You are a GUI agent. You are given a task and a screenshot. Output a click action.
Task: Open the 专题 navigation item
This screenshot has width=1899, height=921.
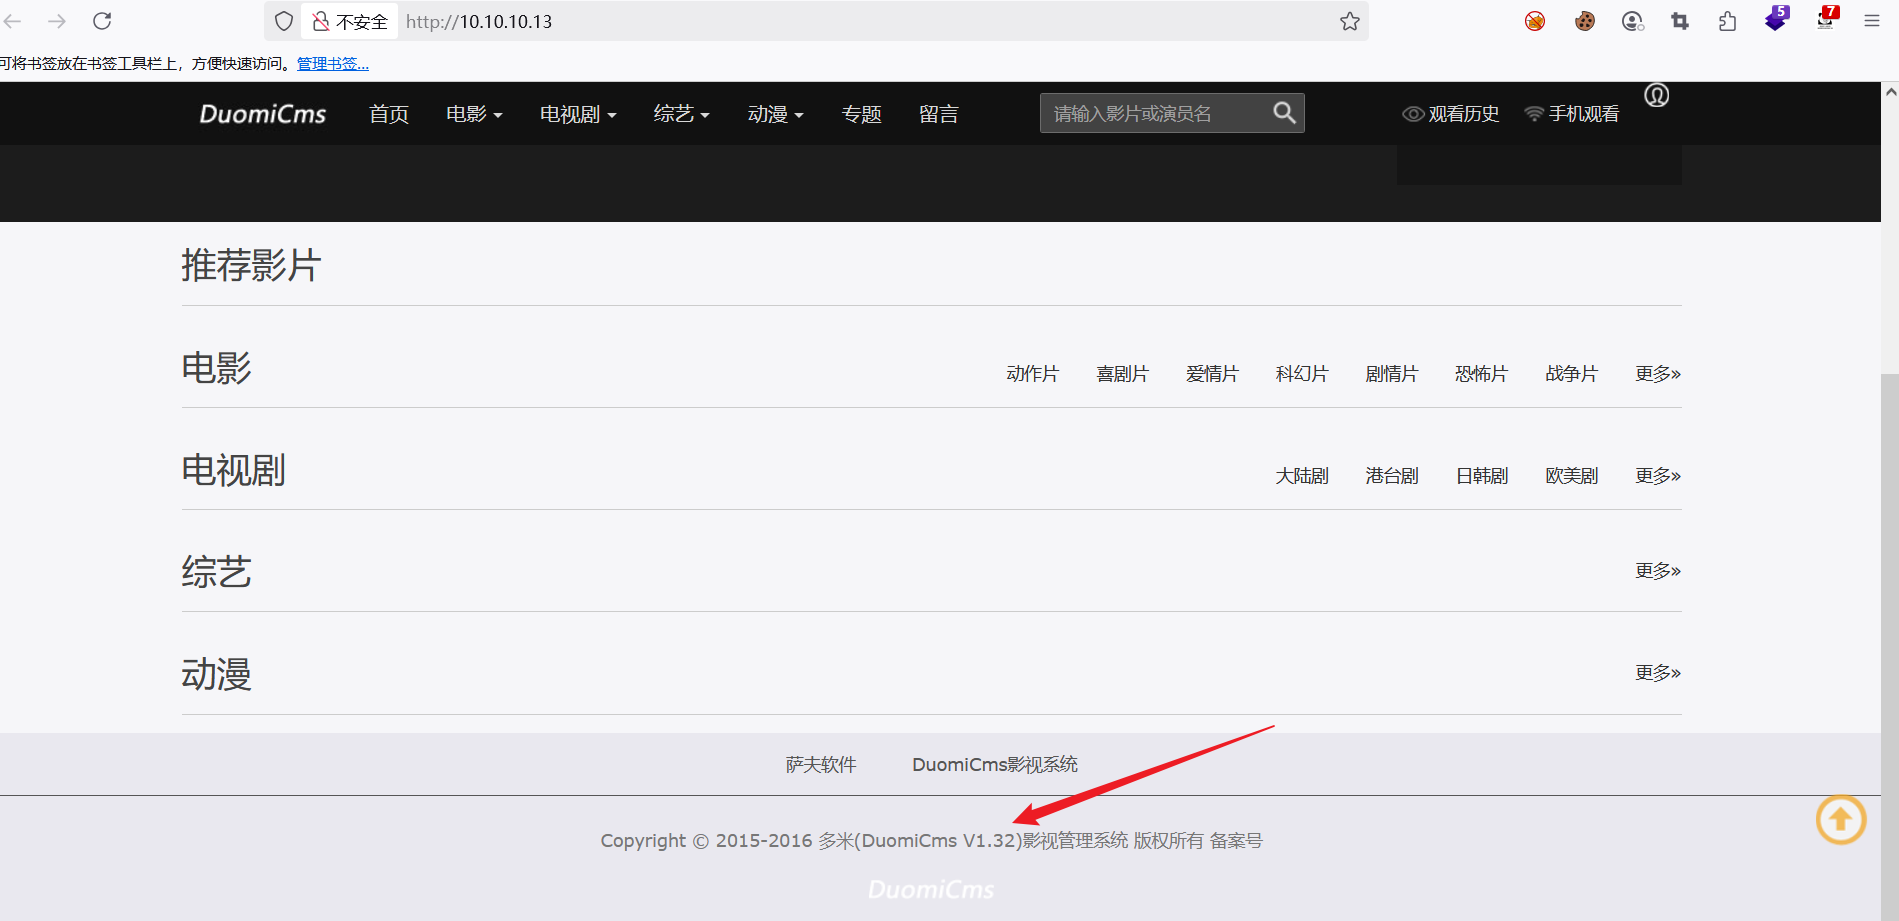pos(862,114)
